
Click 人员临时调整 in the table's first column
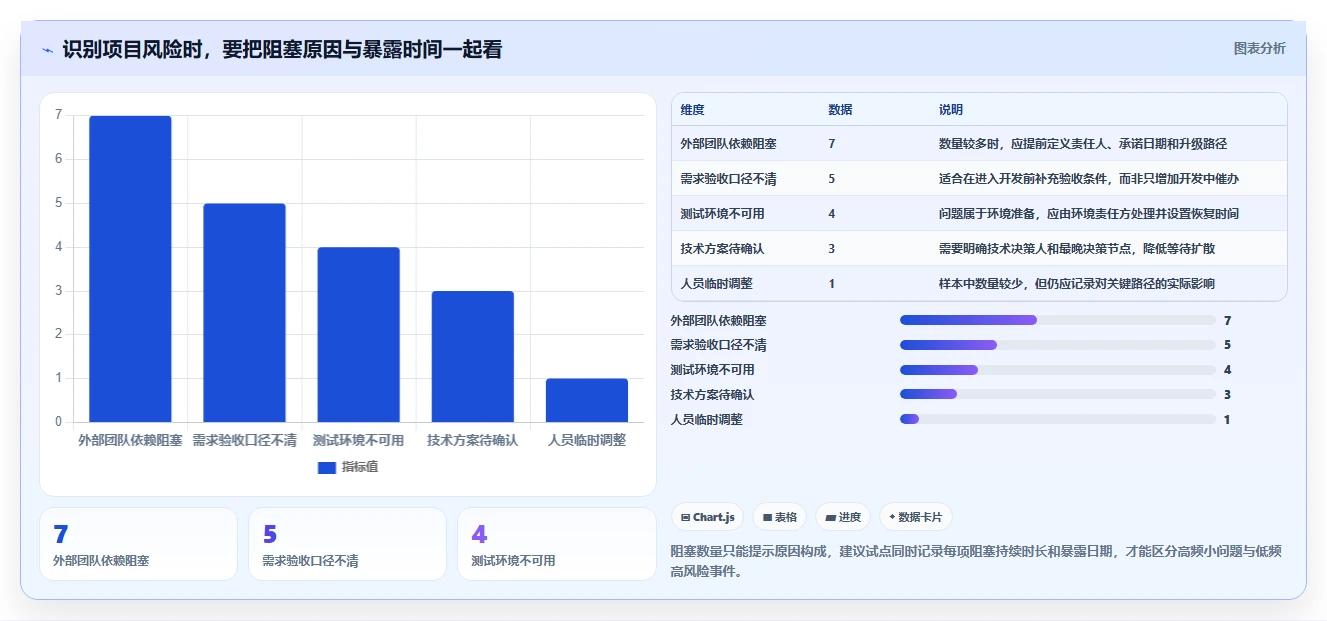click(x=716, y=284)
